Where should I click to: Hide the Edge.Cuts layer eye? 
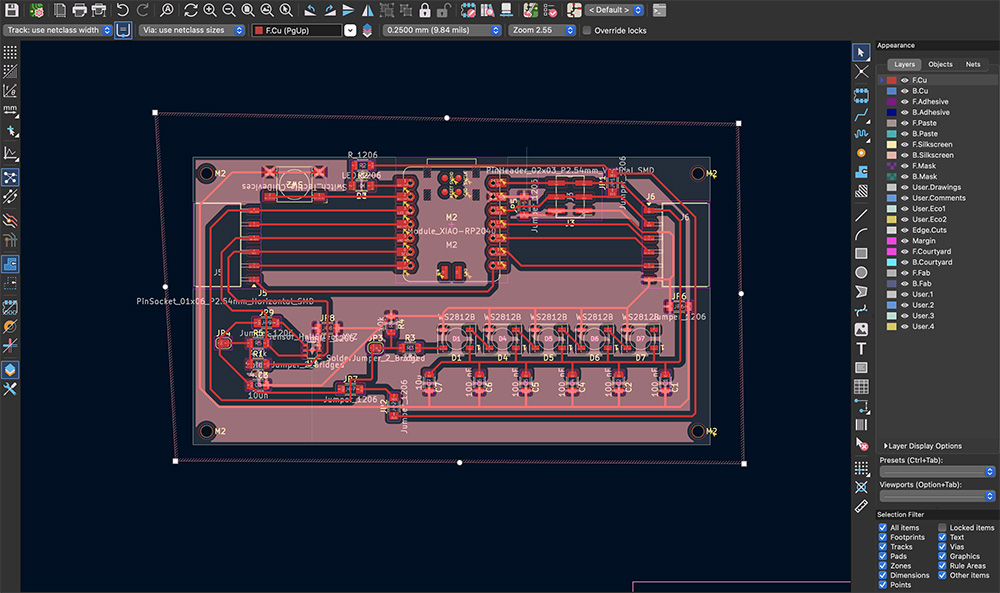click(904, 230)
